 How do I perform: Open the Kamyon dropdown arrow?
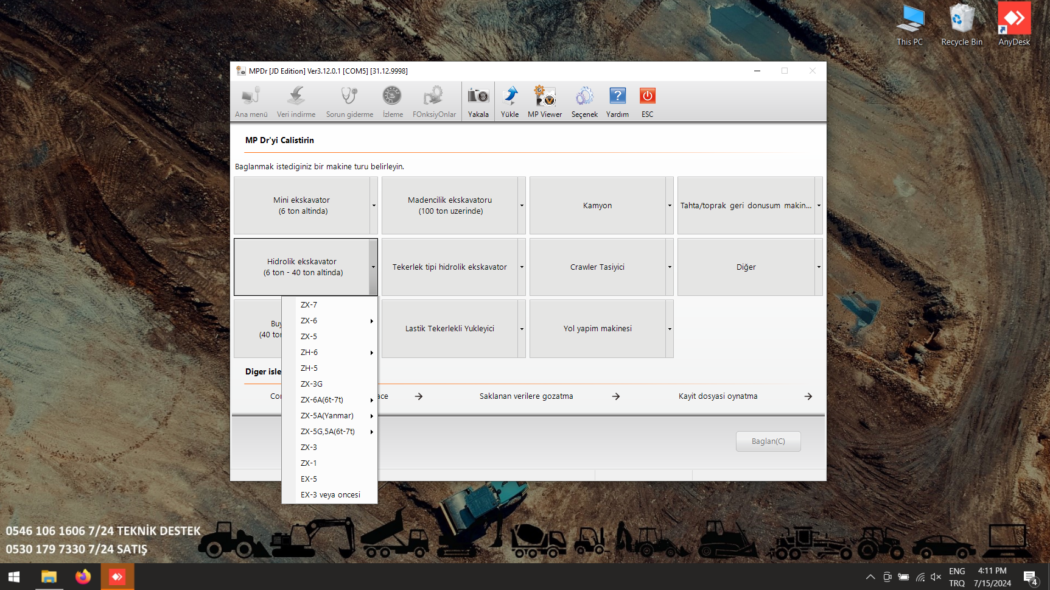tap(670, 205)
